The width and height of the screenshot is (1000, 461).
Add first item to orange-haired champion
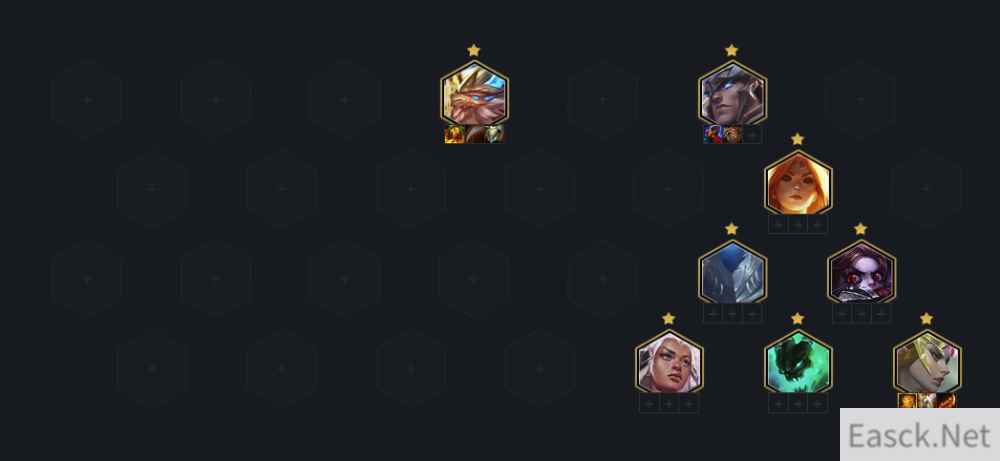coord(778,224)
